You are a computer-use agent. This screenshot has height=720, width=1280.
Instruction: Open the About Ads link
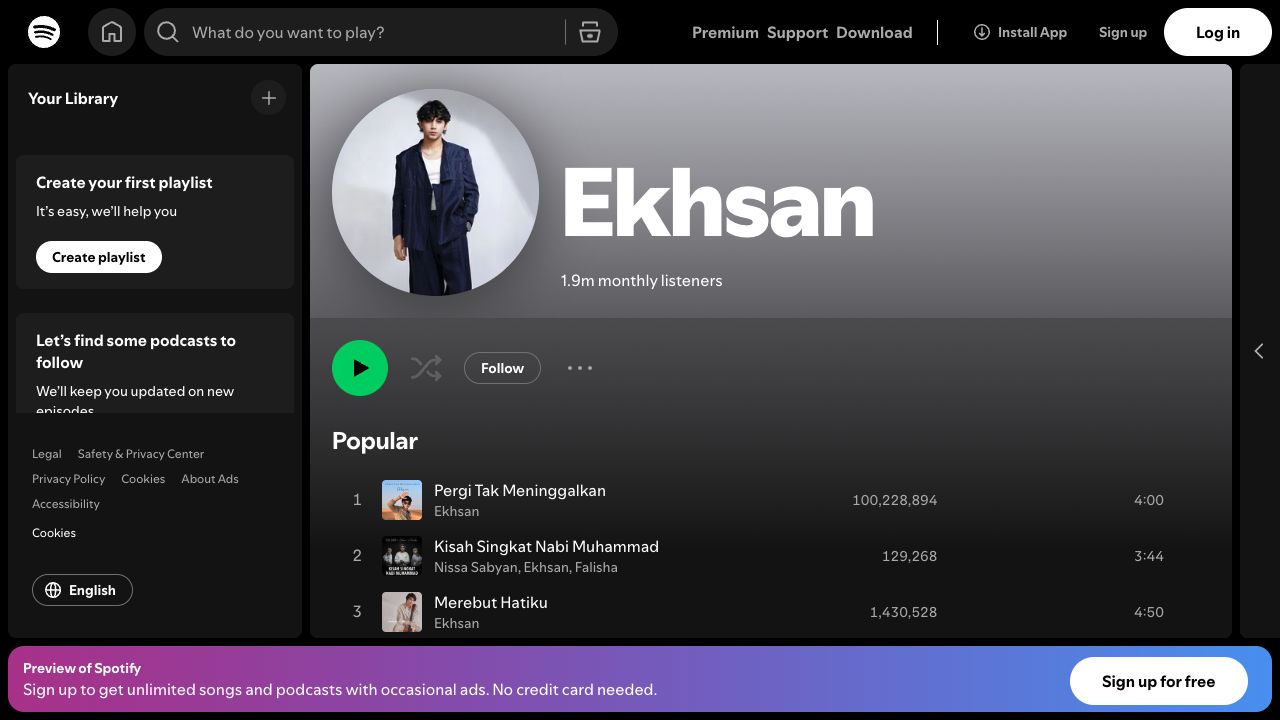coord(210,479)
